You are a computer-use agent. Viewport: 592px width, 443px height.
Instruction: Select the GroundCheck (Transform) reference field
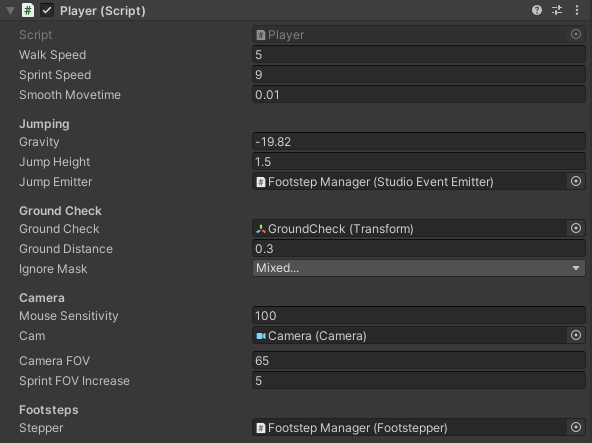[410, 228]
